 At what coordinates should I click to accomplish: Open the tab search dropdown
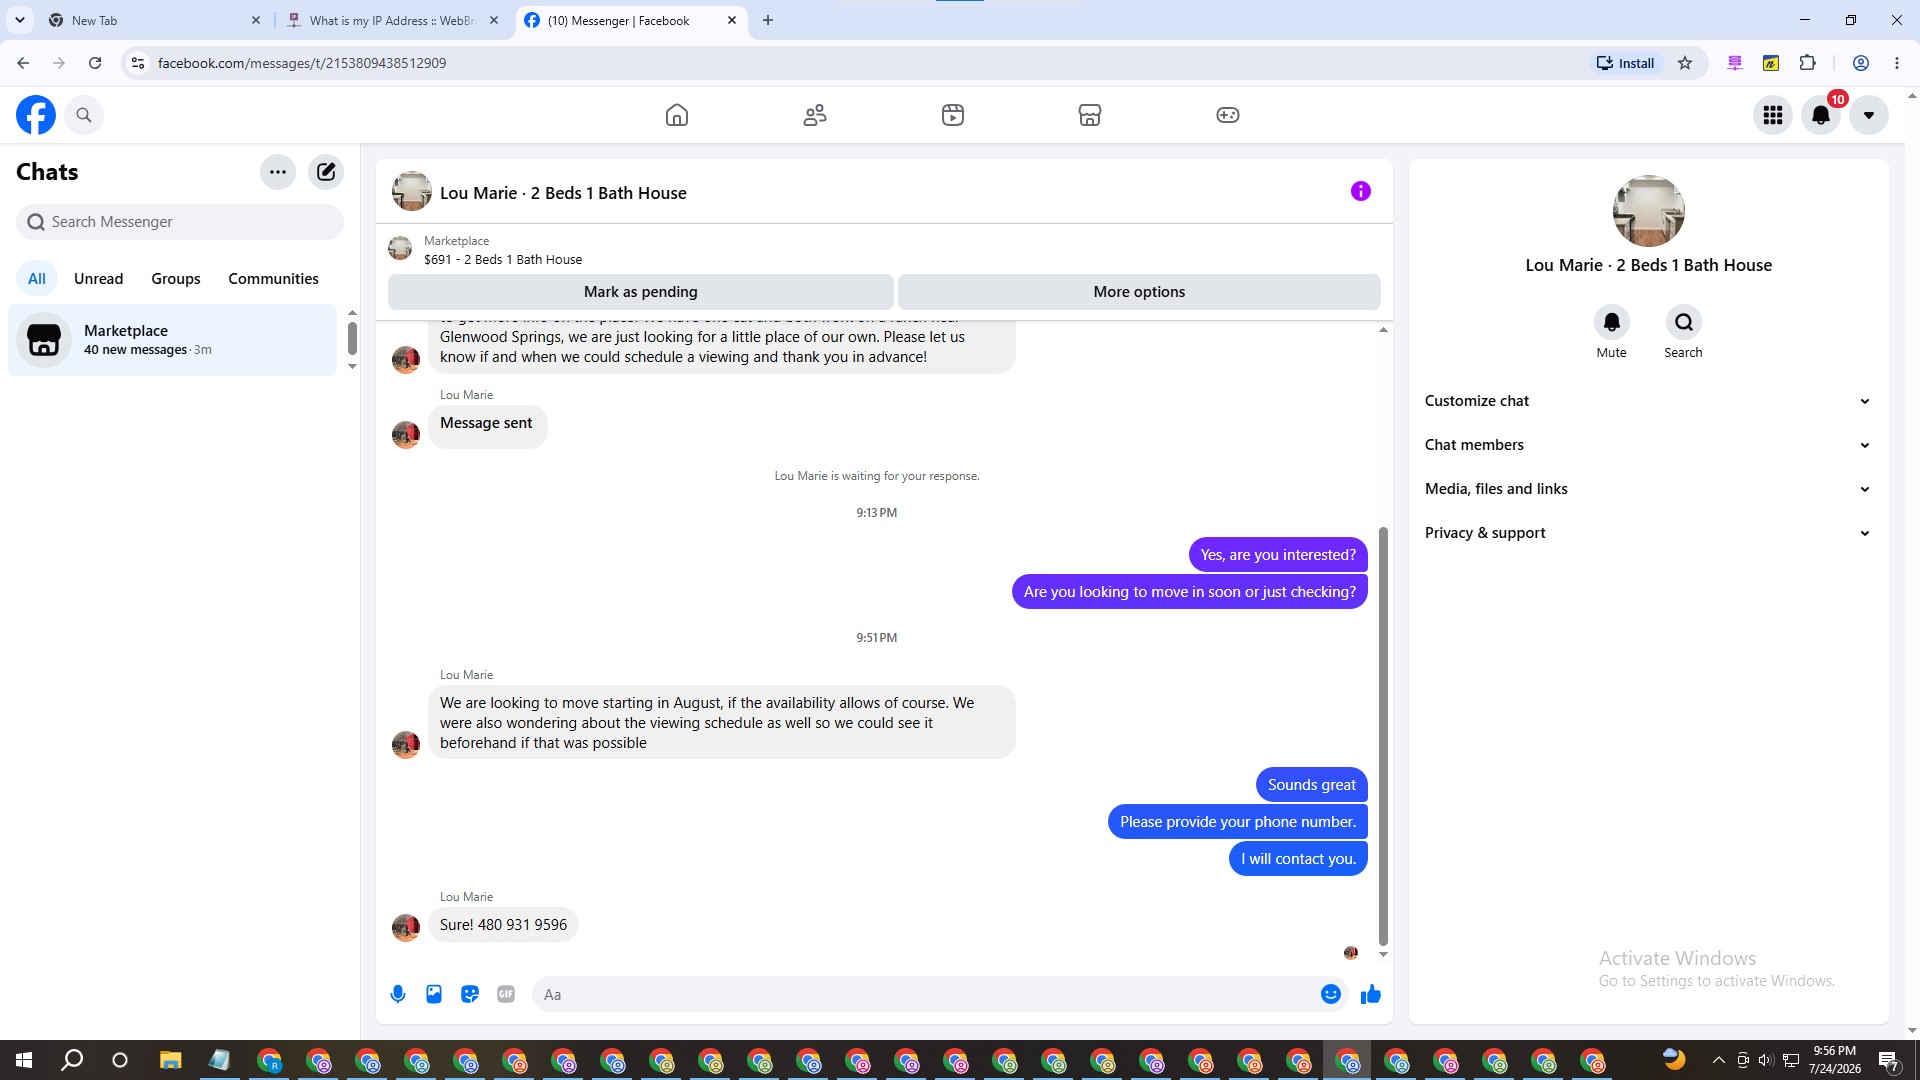20,20
